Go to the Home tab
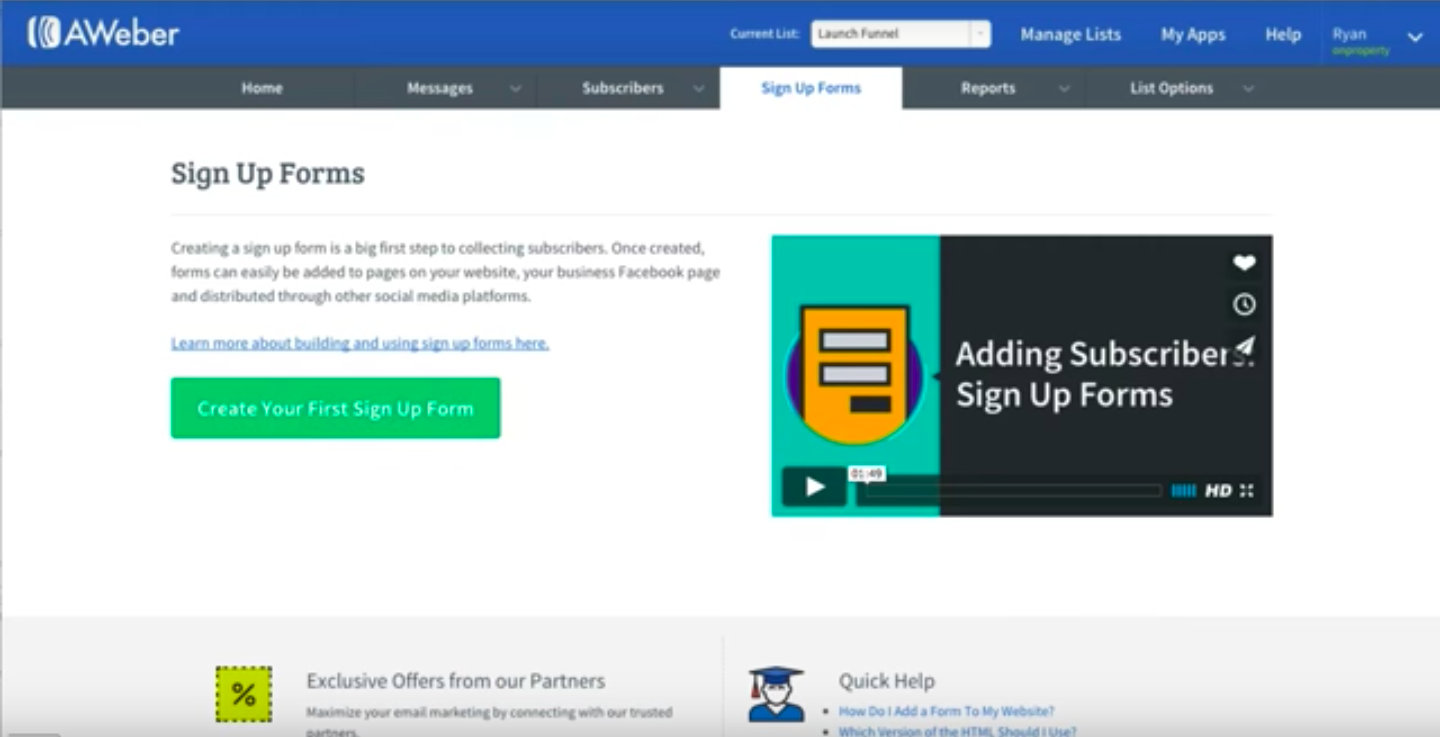Image resolution: width=1440 pixels, height=737 pixels. click(x=262, y=88)
